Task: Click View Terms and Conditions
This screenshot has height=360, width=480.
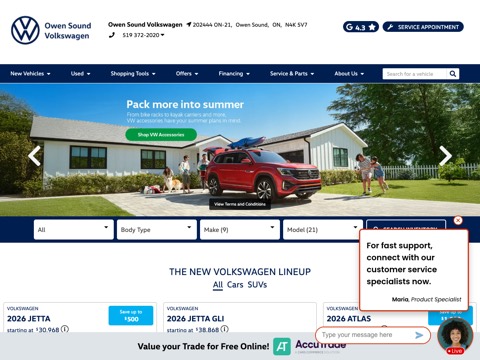Action: click(240, 204)
